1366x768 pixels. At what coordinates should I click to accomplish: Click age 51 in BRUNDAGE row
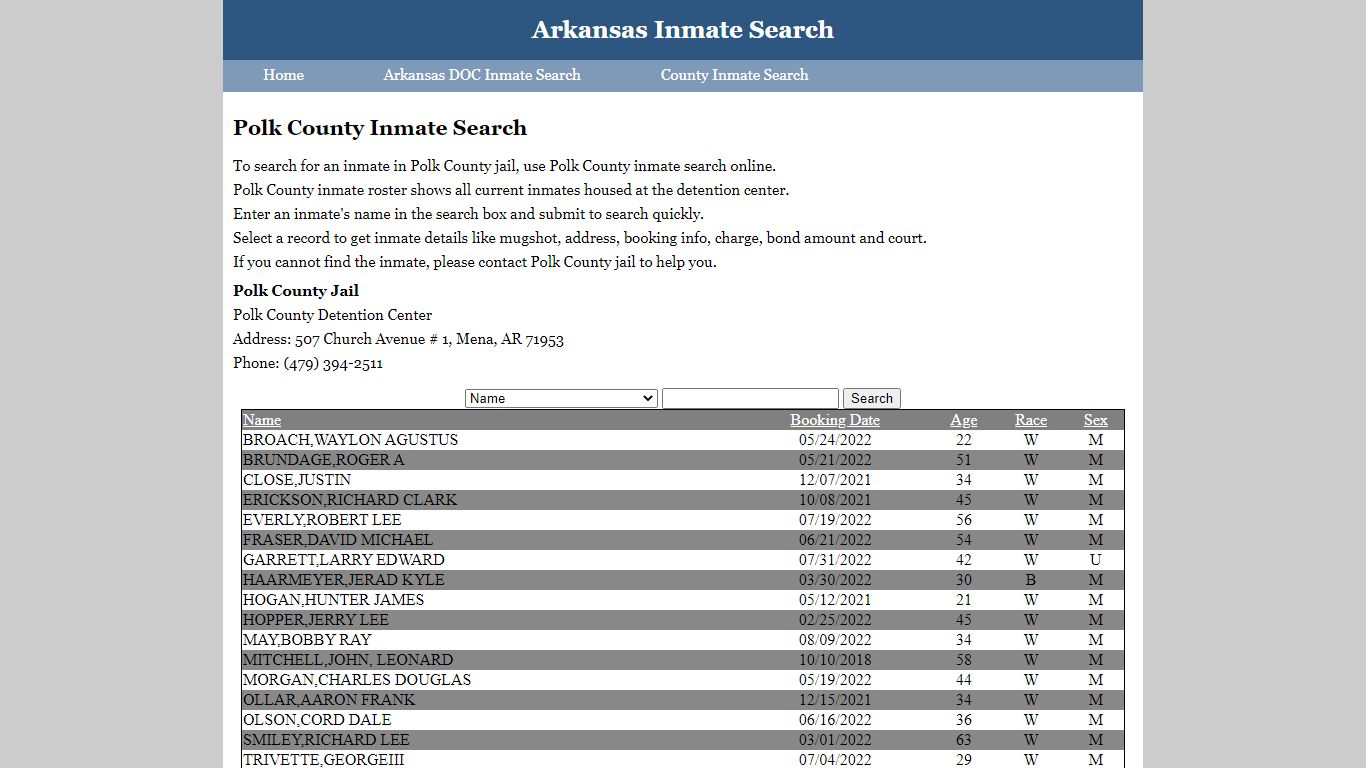(x=964, y=460)
